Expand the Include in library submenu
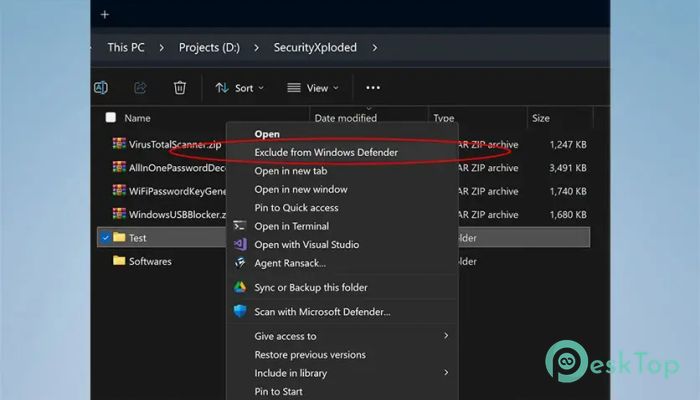700x400 pixels. [446, 372]
